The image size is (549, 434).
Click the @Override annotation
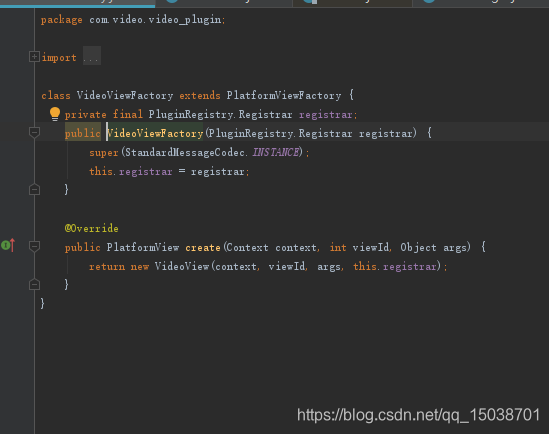[x=91, y=228]
